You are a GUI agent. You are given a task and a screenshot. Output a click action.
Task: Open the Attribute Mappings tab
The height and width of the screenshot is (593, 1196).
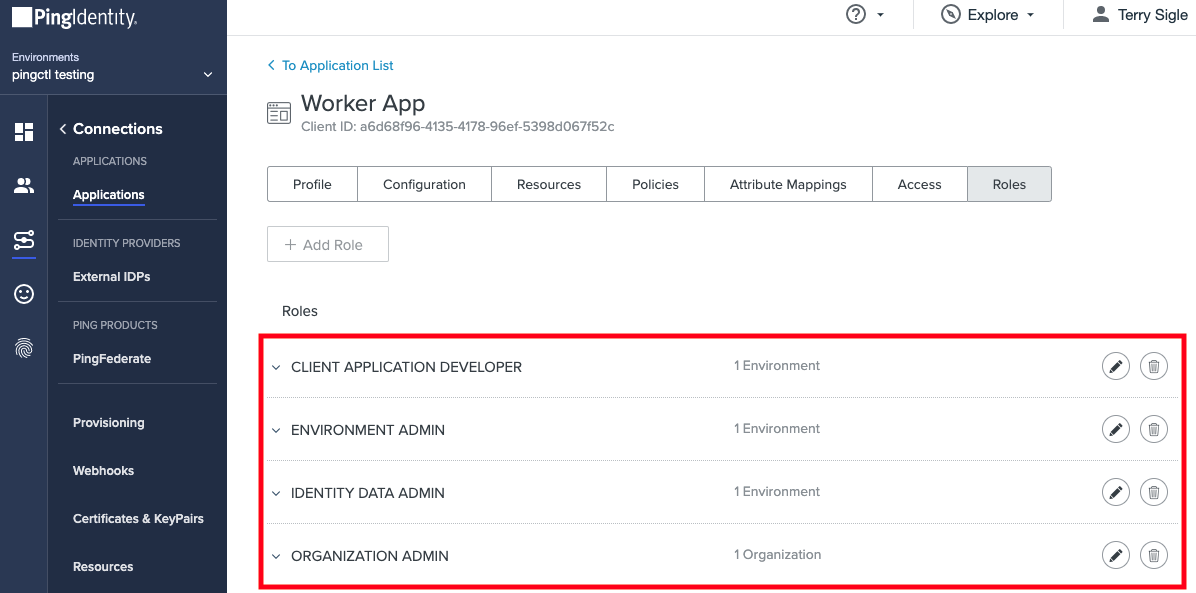coord(788,184)
